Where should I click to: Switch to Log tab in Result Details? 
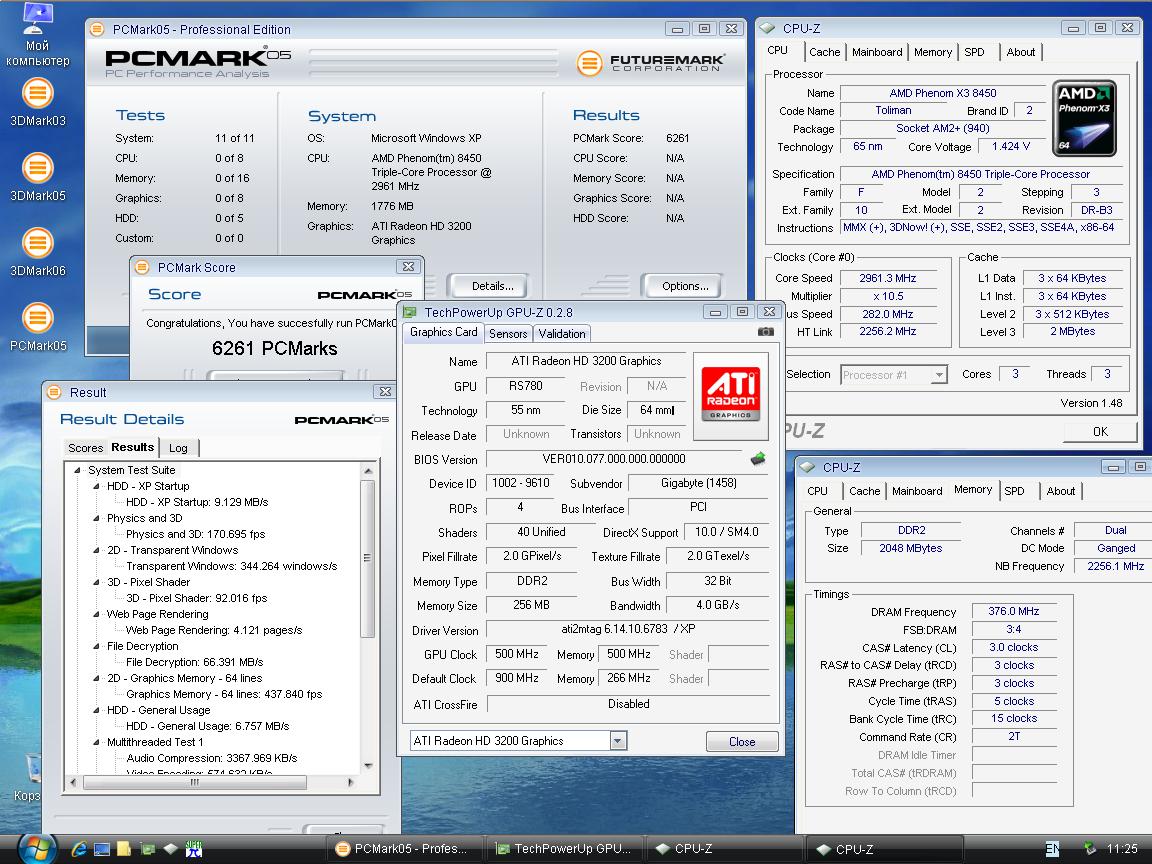pyautogui.click(x=179, y=448)
